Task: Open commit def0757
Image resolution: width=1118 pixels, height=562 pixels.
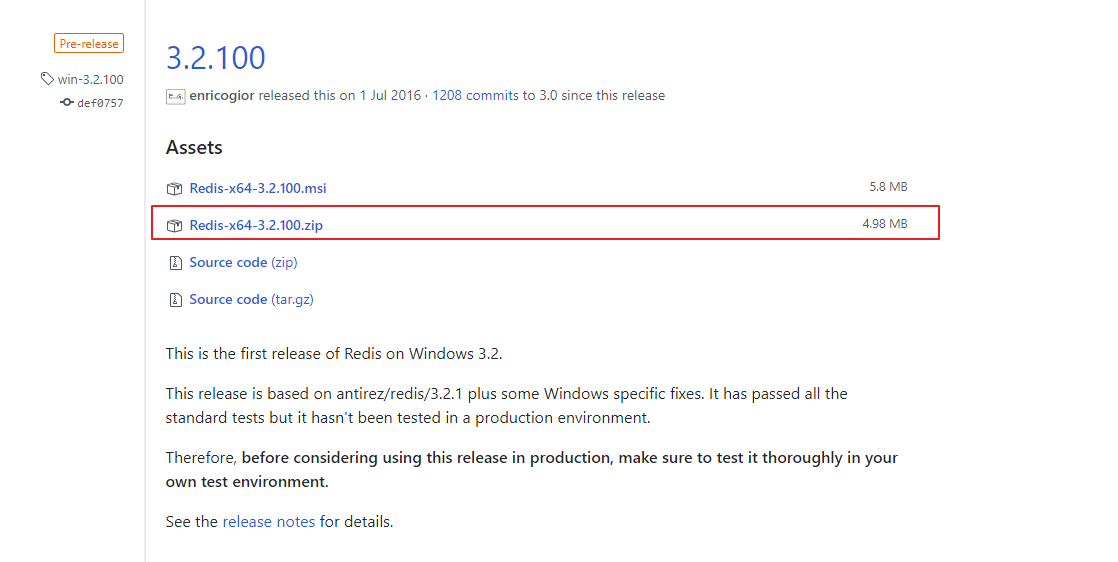Action: click(x=100, y=103)
